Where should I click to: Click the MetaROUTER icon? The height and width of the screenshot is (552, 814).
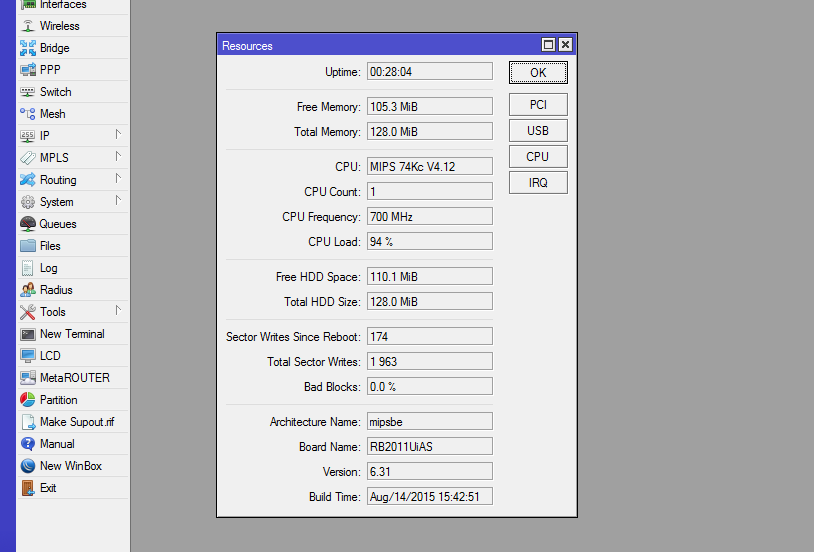tap(28, 378)
